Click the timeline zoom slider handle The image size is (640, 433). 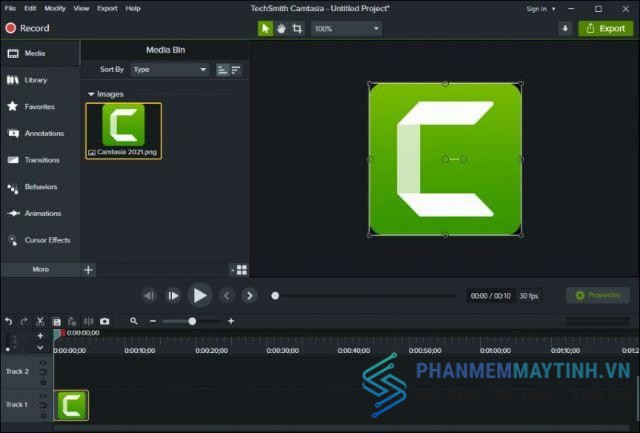click(x=192, y=321)
